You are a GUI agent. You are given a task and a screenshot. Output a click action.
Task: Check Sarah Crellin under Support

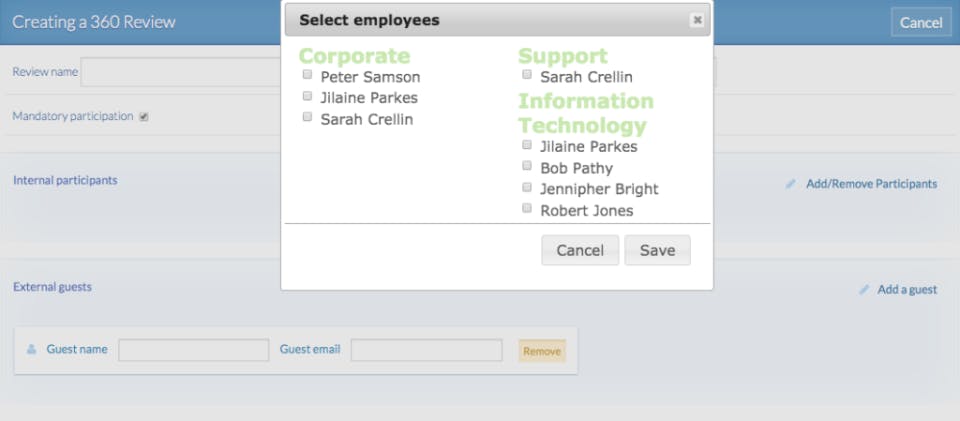(x=527, y=75)
